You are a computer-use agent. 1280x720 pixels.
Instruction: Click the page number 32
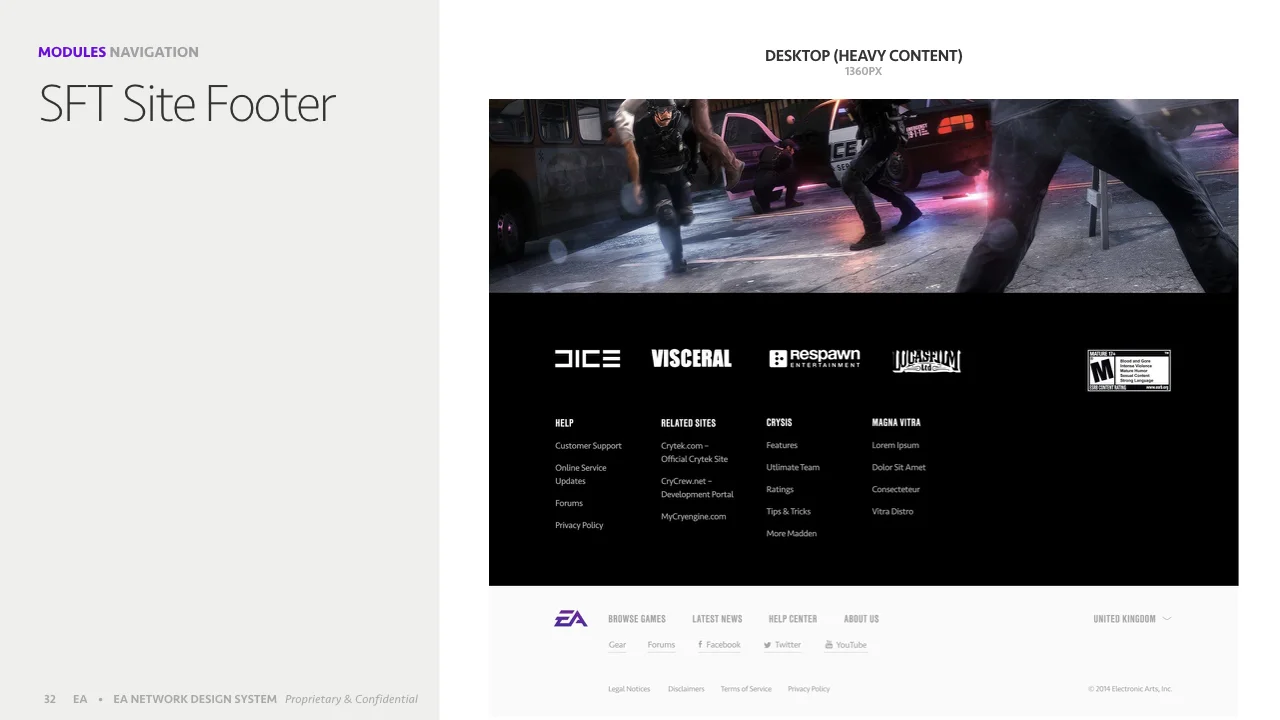[x=50, y=699]
